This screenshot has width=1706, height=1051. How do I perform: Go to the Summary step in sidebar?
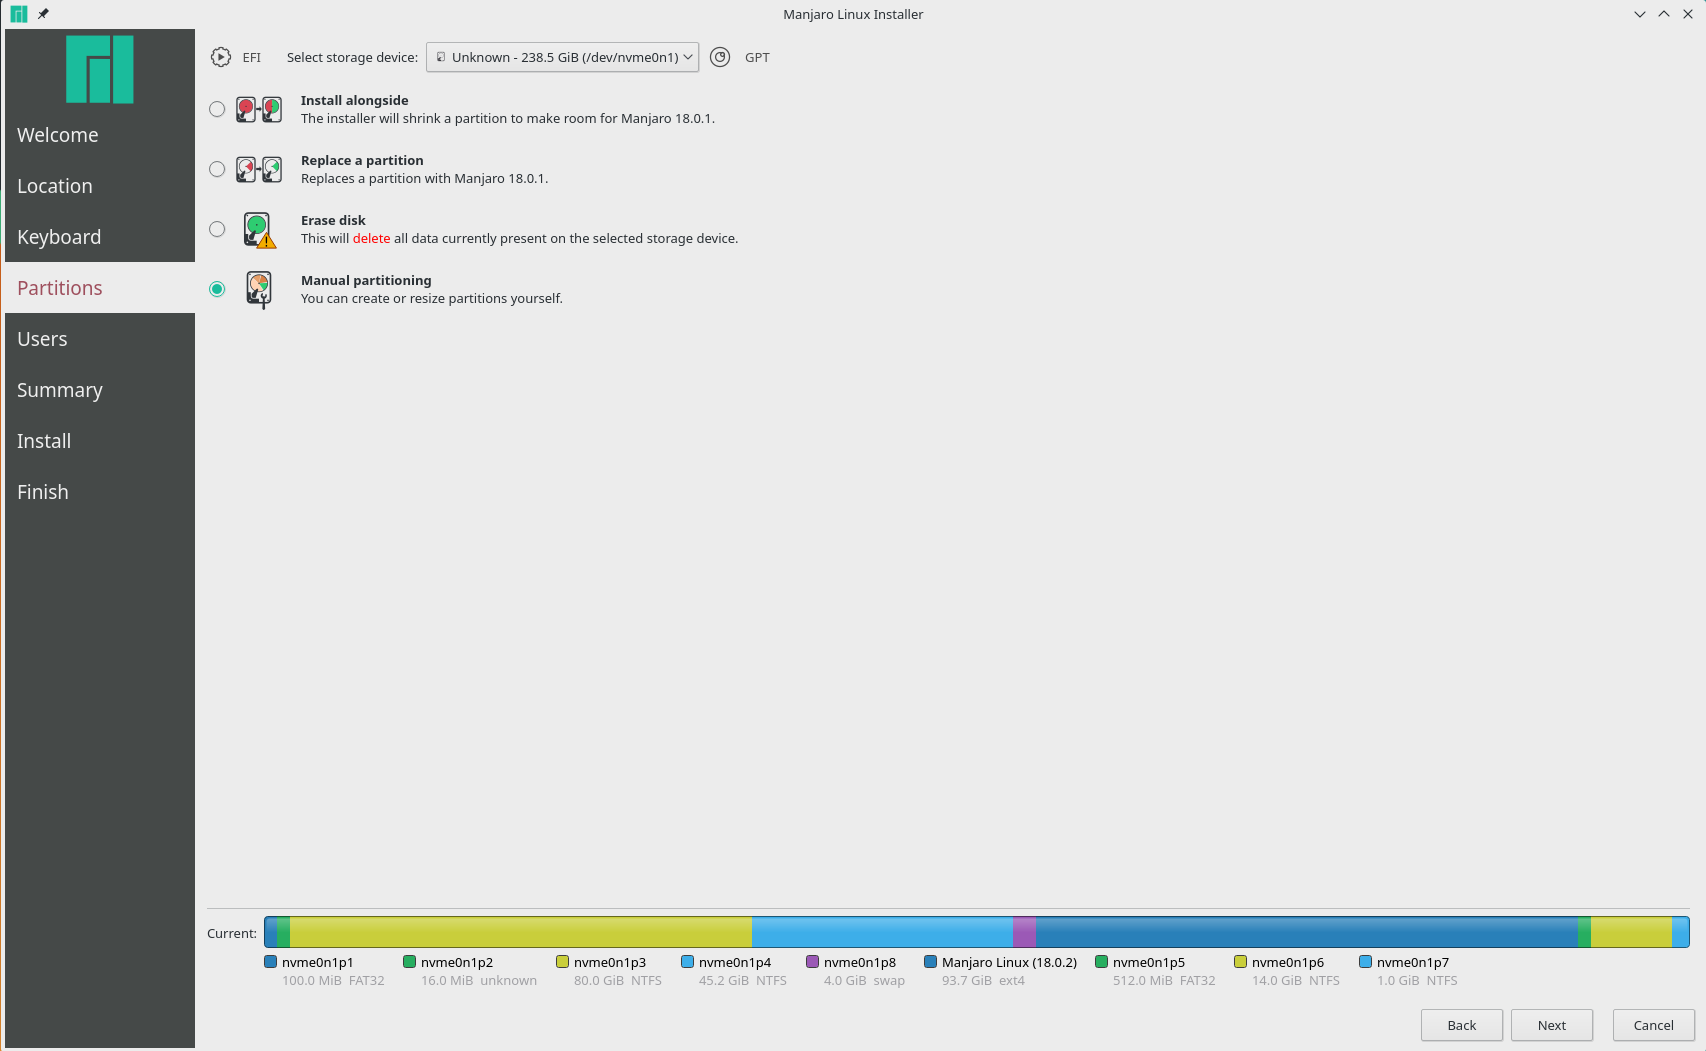coord(100,390)
